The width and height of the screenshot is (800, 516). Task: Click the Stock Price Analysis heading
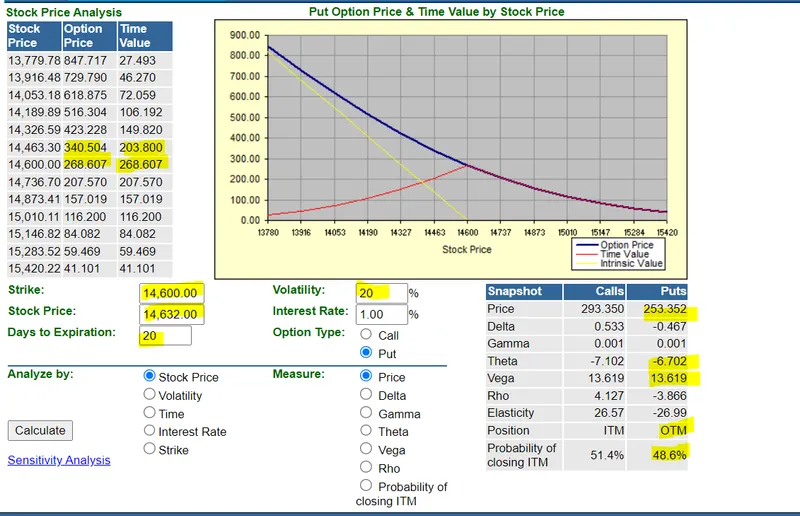point(64,12)
